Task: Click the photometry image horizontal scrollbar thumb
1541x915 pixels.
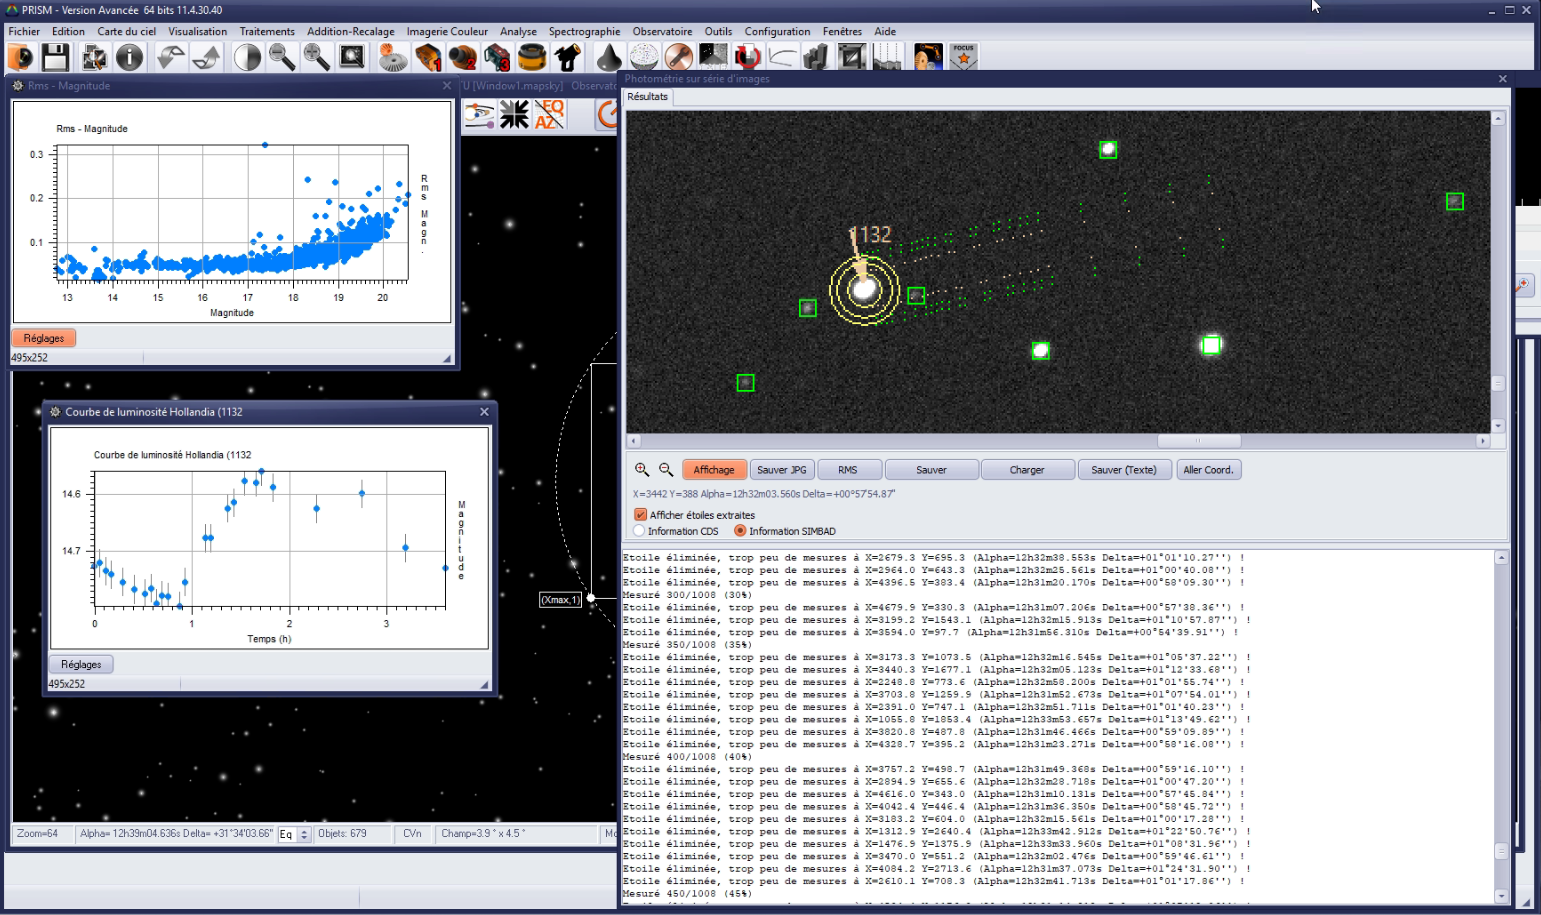Action: [1198, 441]
